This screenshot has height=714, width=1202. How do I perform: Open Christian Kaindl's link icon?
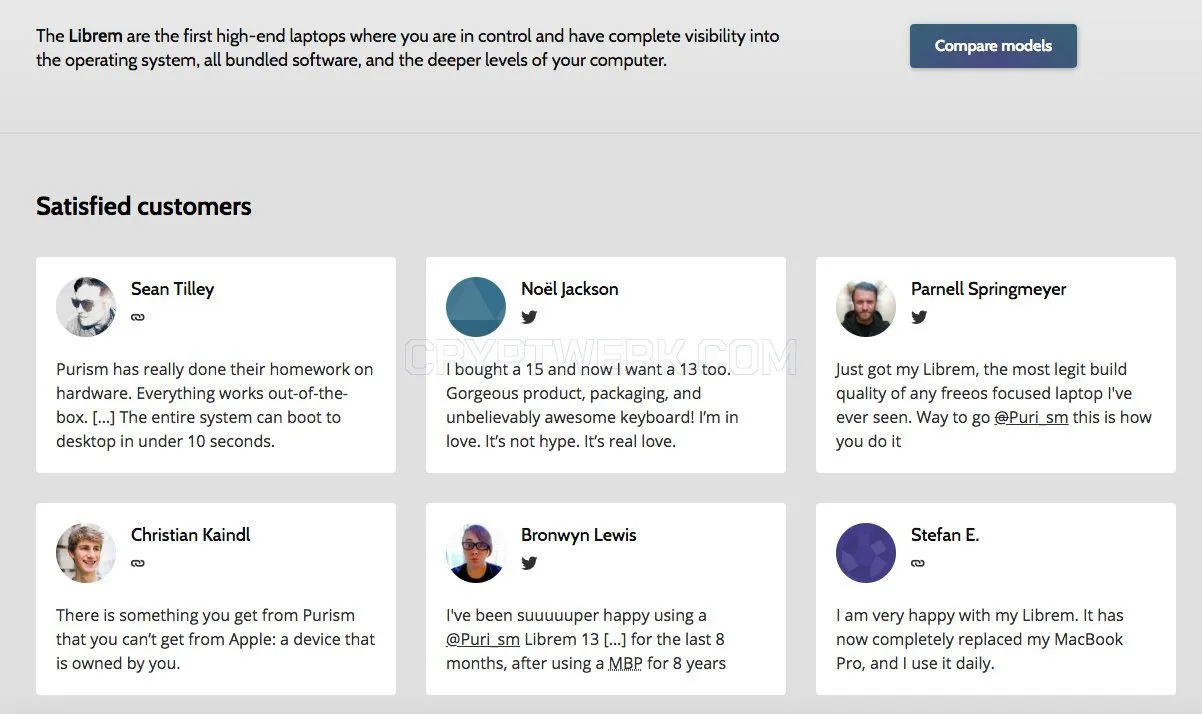pos(138,563)
